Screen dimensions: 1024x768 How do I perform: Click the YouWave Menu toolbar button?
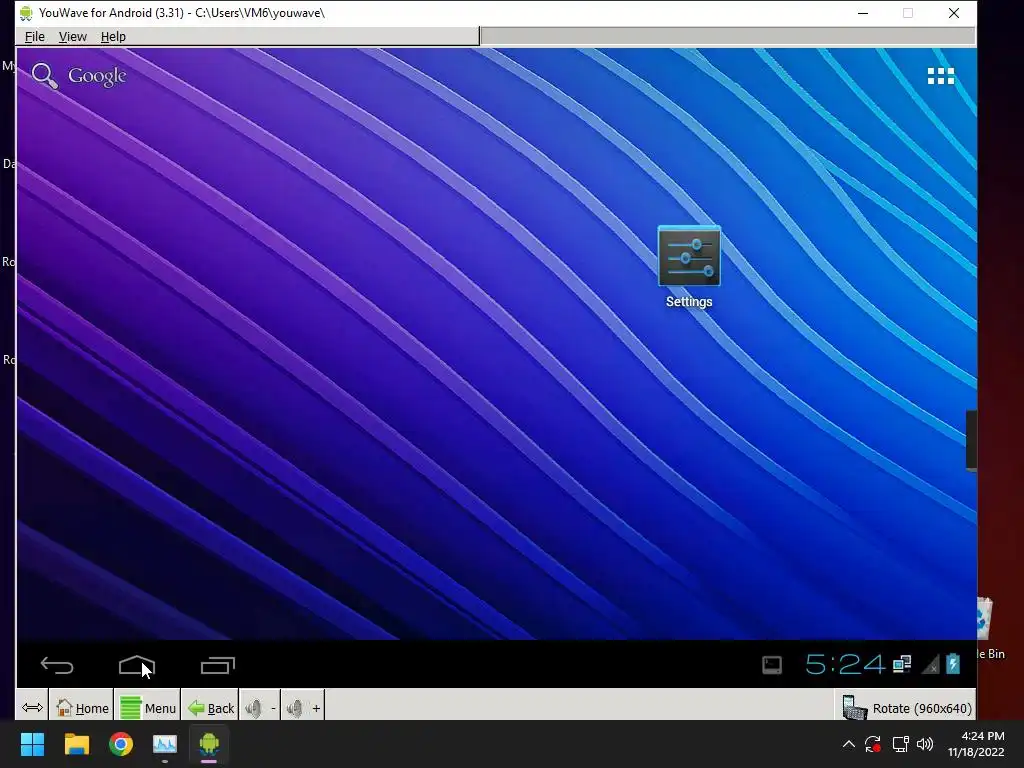[148, 708]
